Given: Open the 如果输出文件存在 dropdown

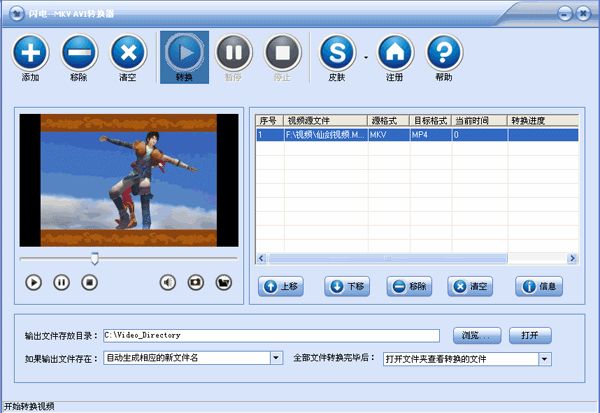Looking at the screenshot, I should [275, 358].
